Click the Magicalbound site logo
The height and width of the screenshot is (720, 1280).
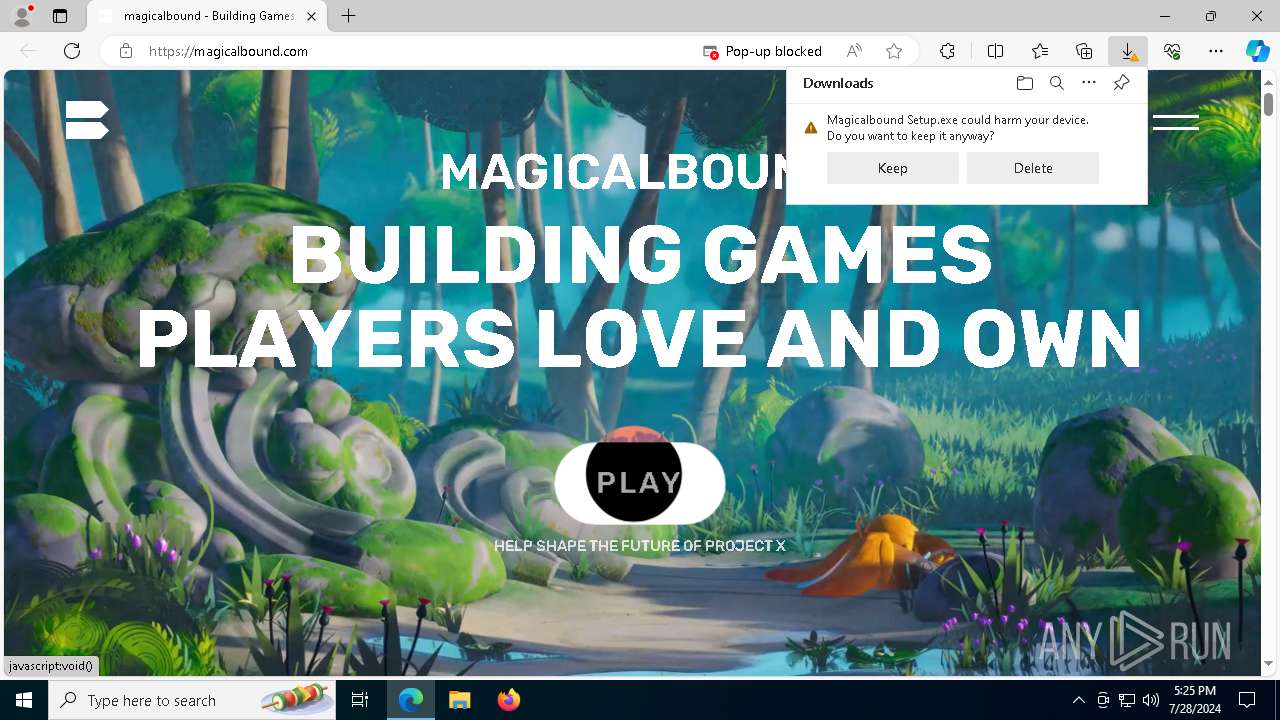pos(87,120)
